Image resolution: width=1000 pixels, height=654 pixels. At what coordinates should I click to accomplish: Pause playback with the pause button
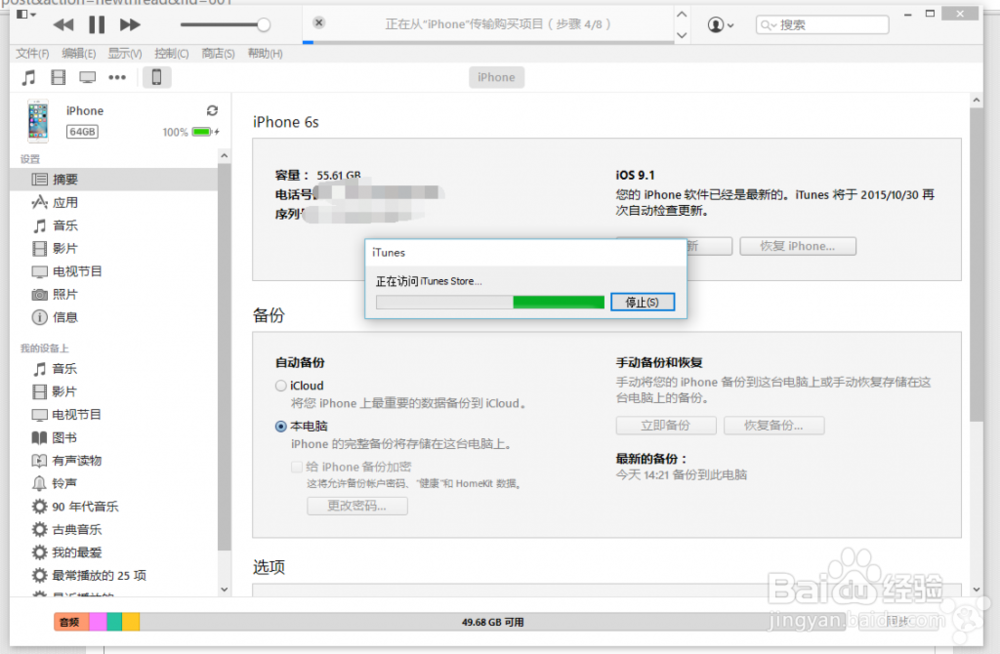pos(96,25)
